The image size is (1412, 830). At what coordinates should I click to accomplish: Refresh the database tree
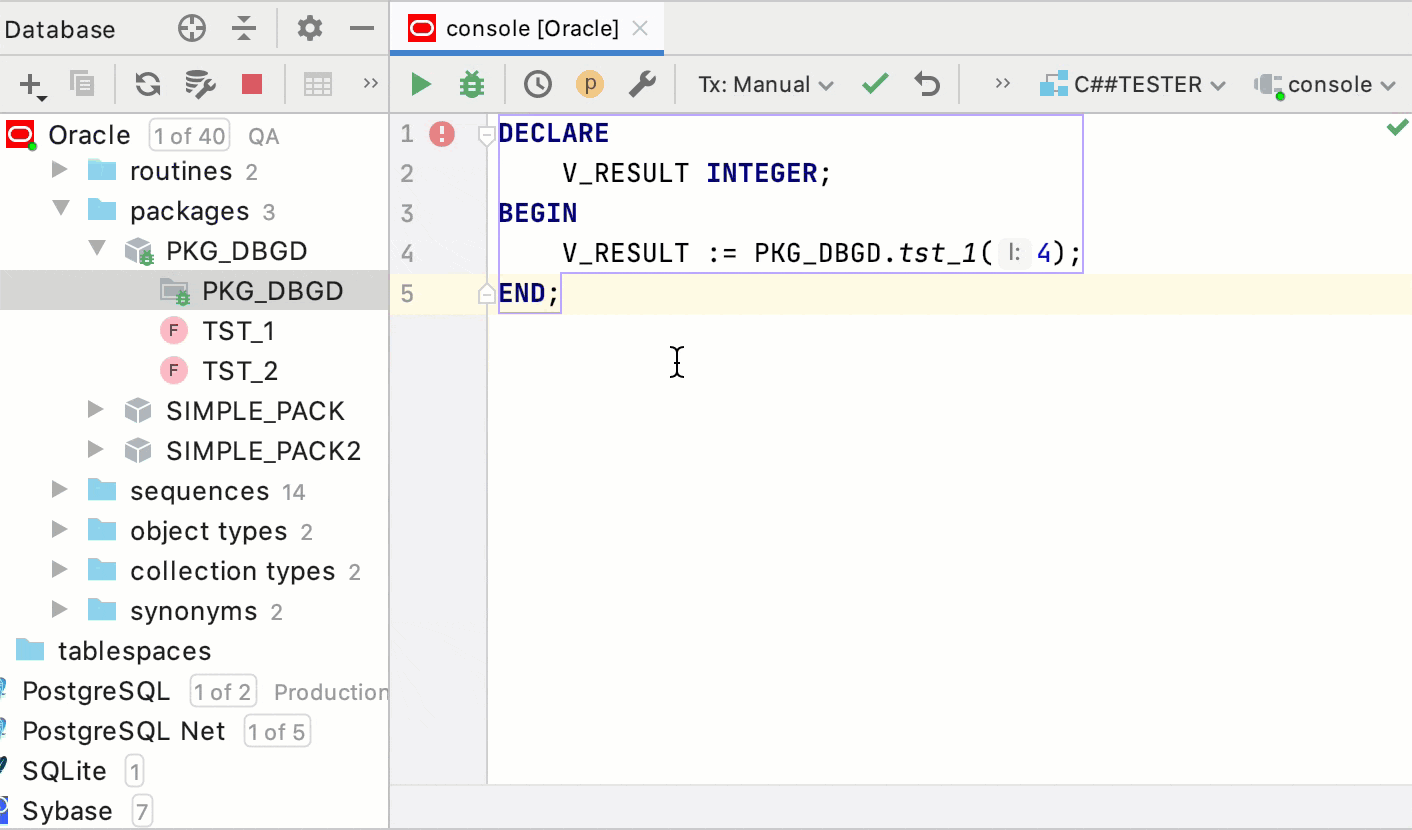(x=148, y=85)
